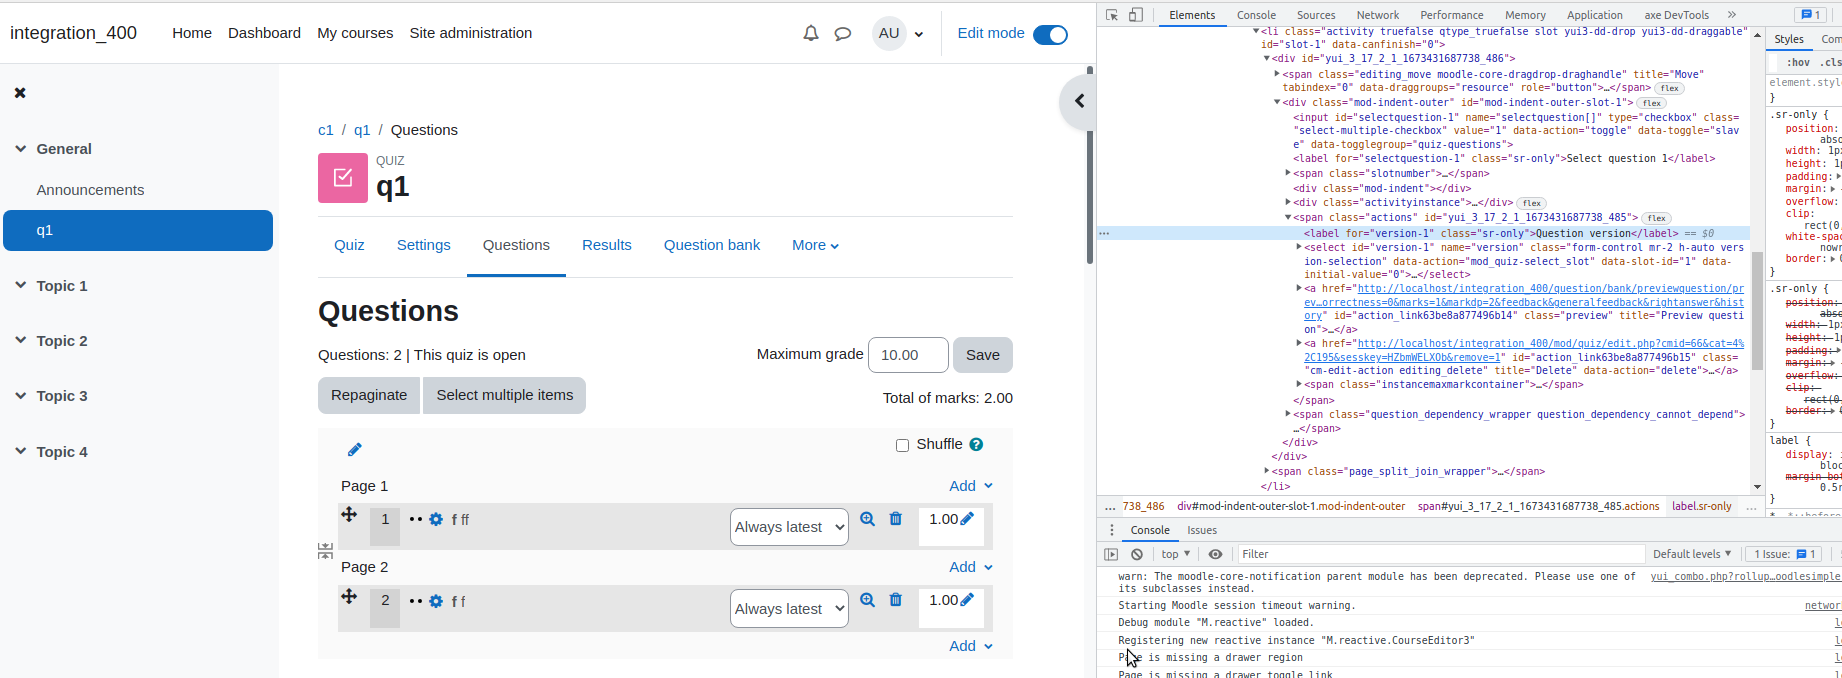This screenshot has width=1842, height=678.
Task: Click the move handle for question 1
Action: [x=349, y=515]
